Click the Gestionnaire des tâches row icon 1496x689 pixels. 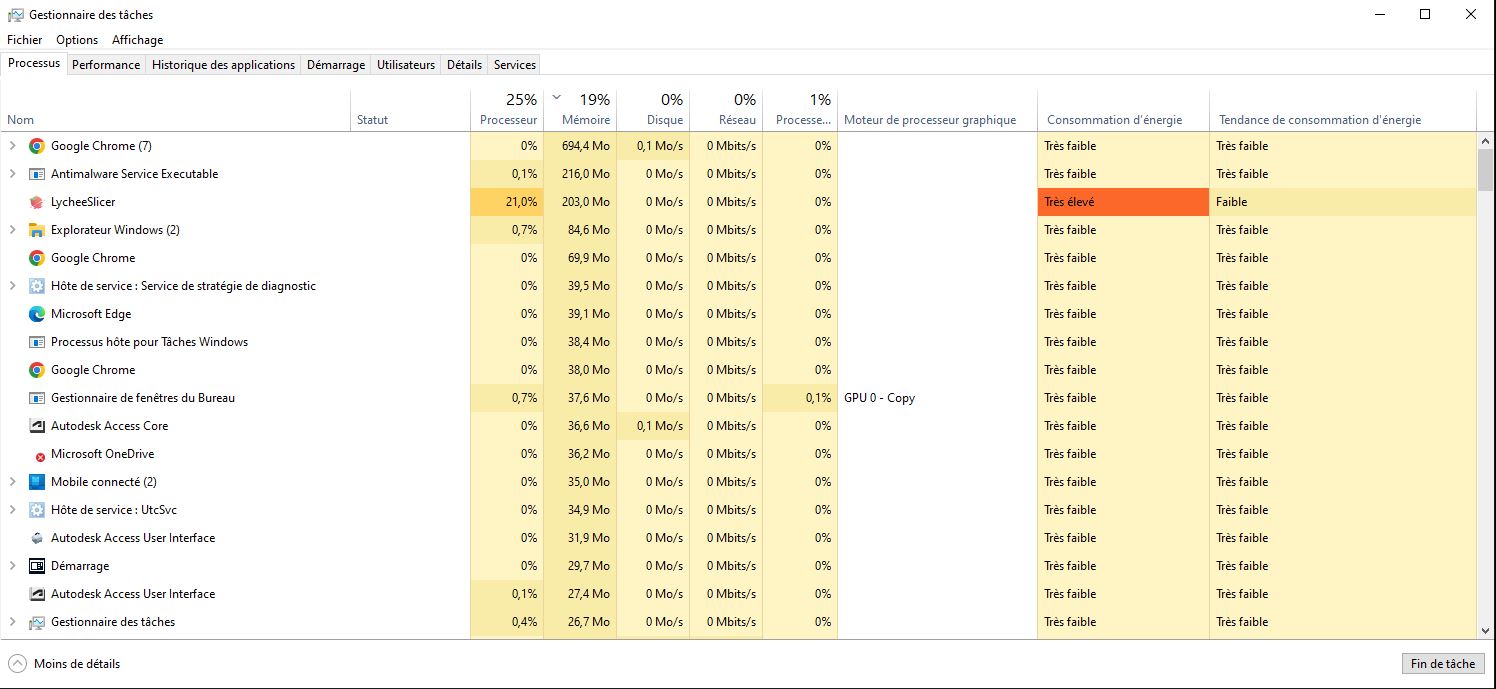click(37, 622)
